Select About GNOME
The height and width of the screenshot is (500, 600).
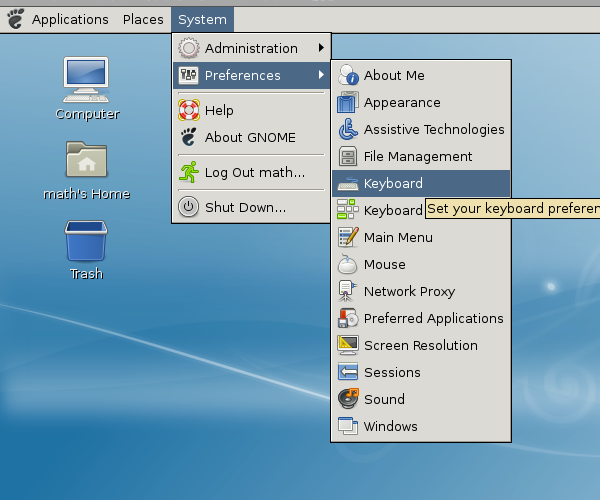click(x=250, y=137)
